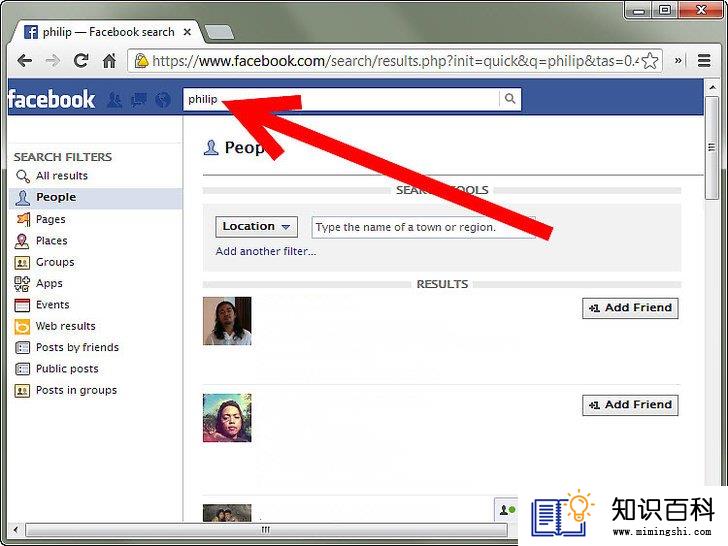
Task: Click the All results magnifier icon
Action: coord(22,176)
